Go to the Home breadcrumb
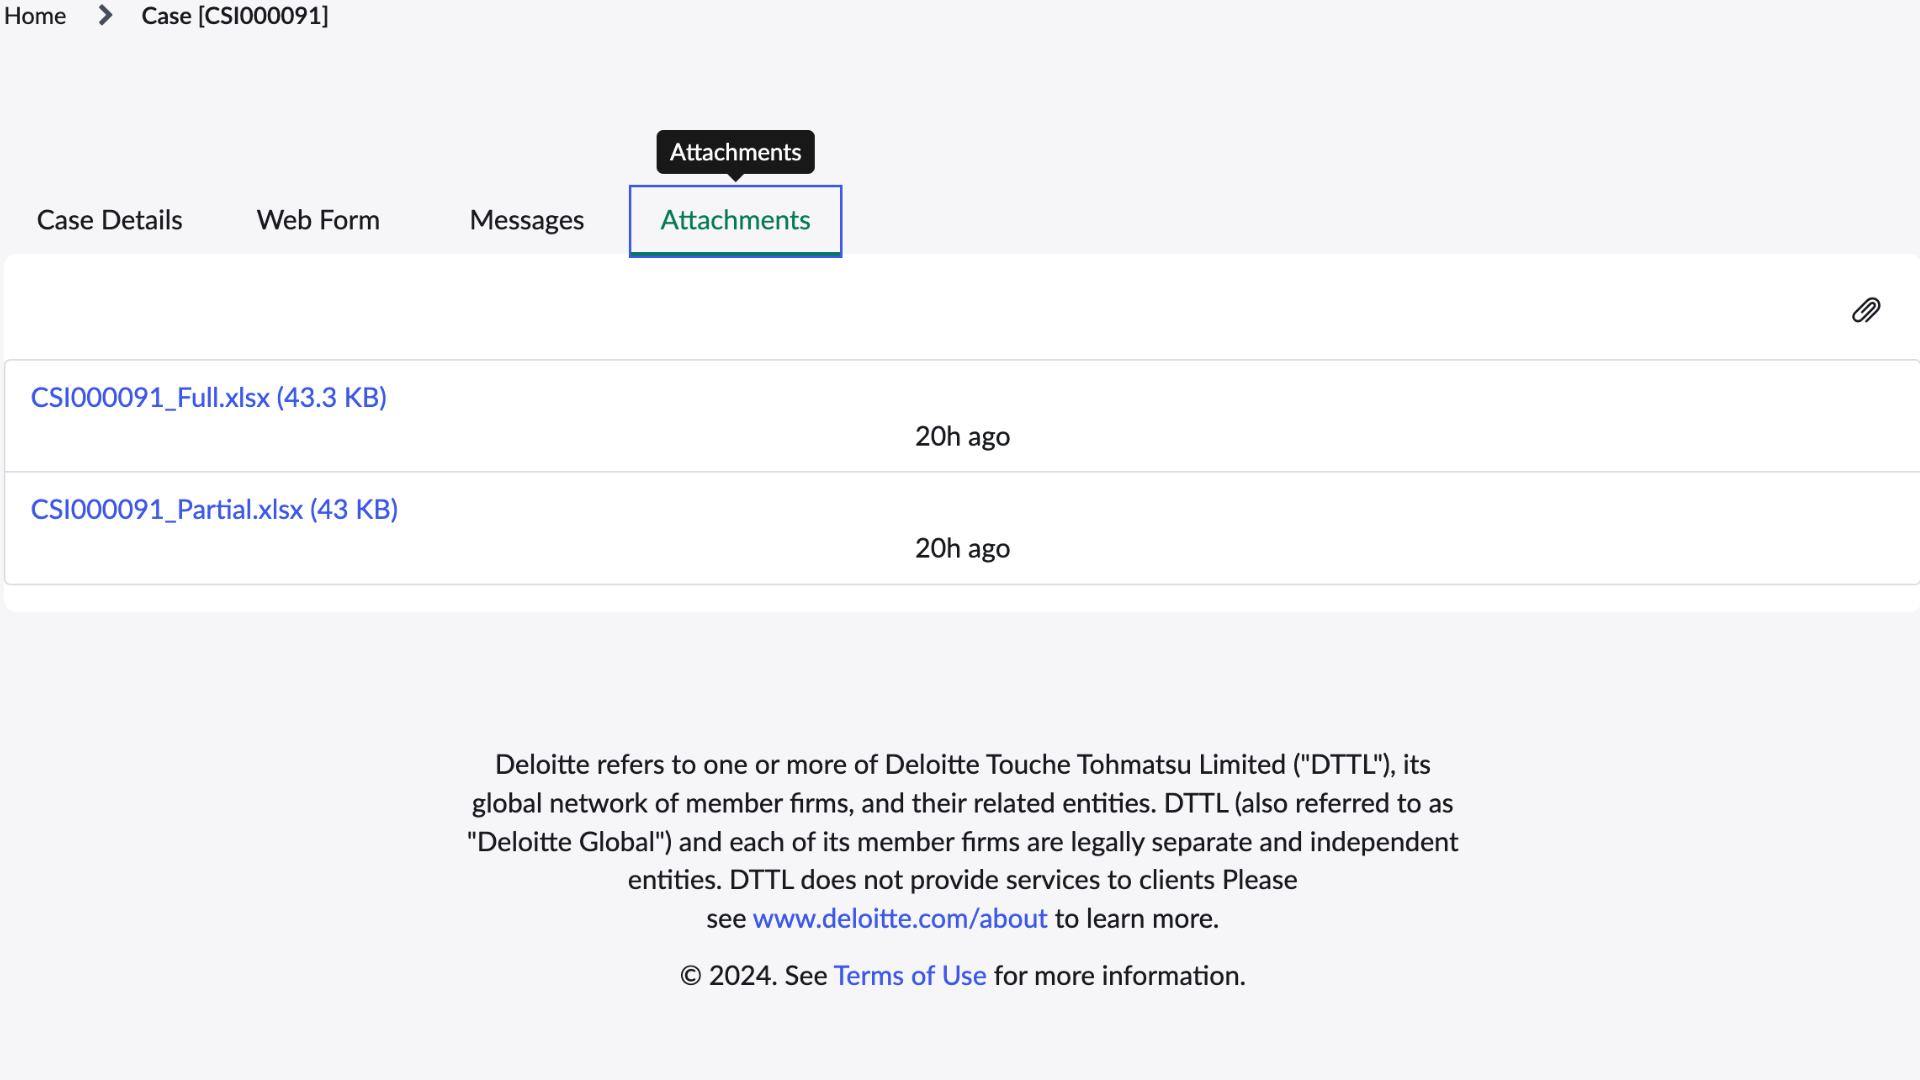This screenshot has width=1920, height=1080. pos(35,16)
